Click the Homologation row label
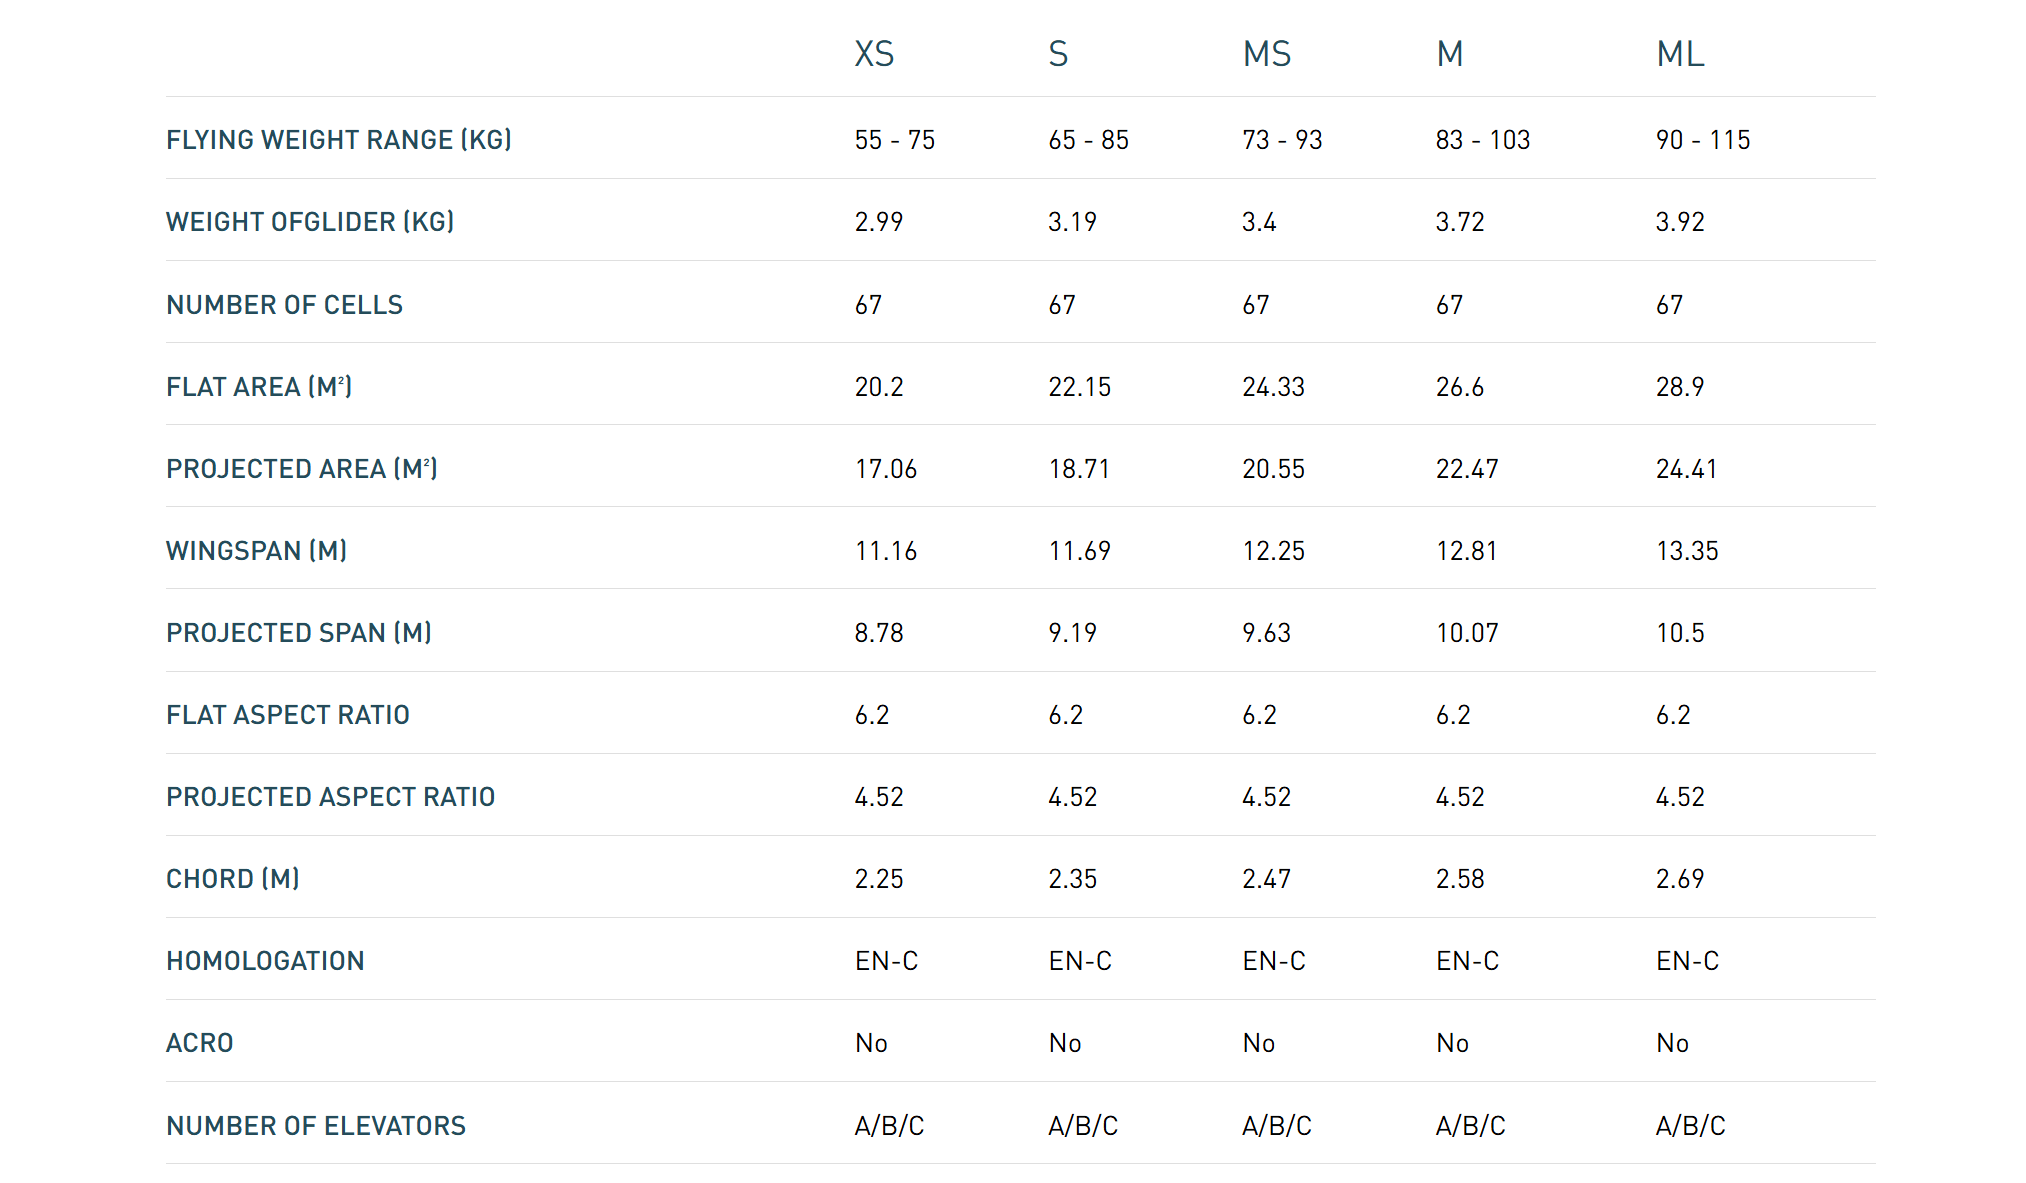 [x=265, y=961]
